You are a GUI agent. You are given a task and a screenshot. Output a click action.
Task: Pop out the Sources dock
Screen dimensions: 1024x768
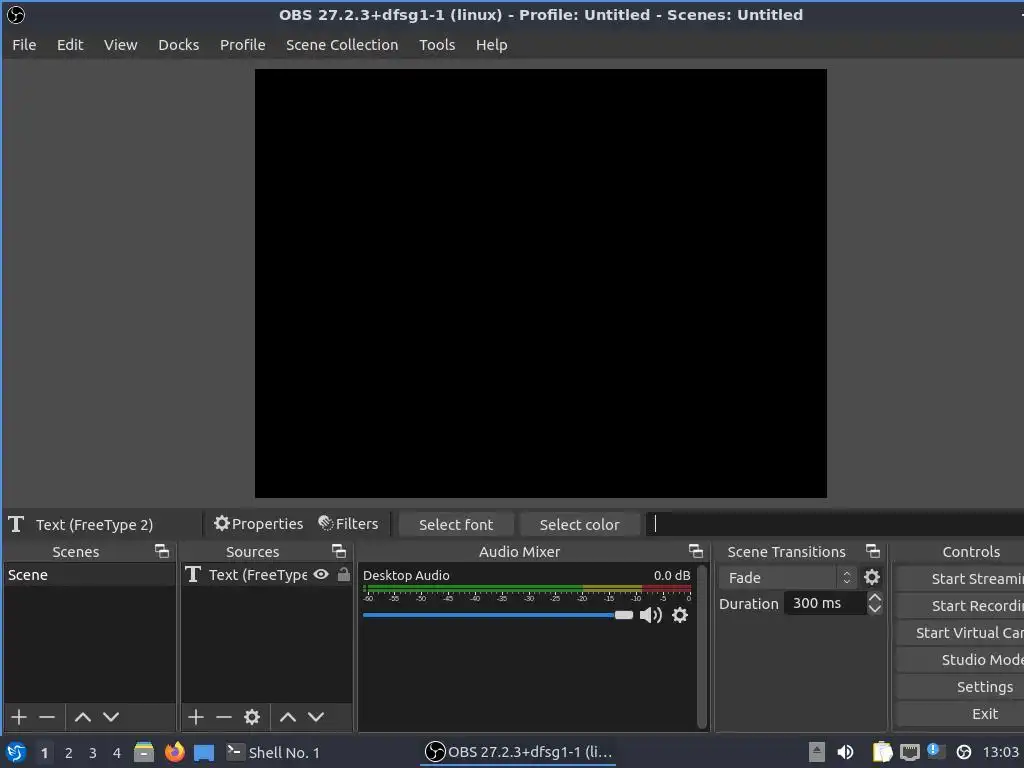coord(339,551)
